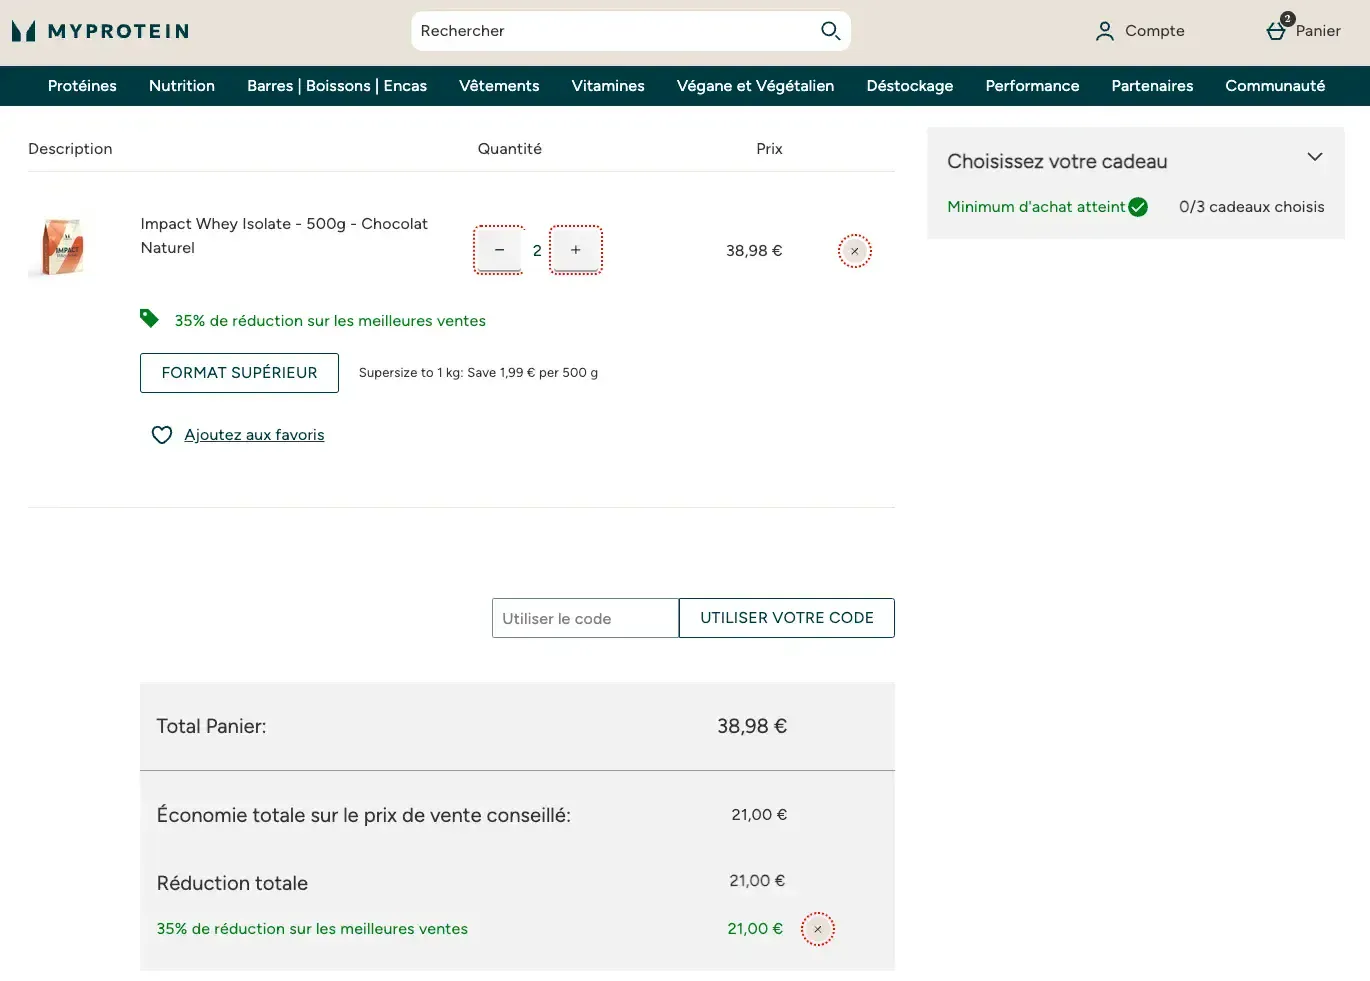
Task: Focus the Utiliser le code field
Action: (x=585, y=618)
